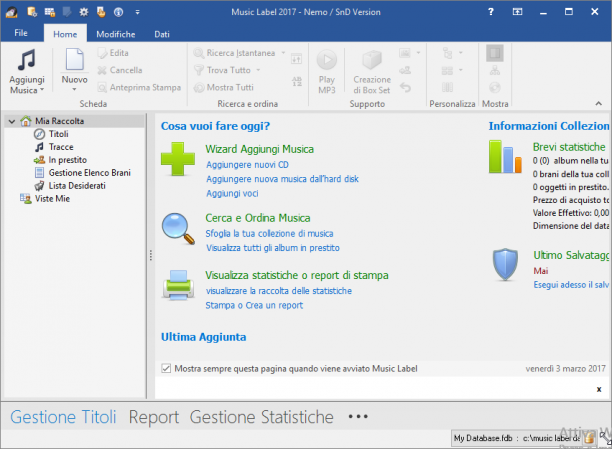The width and height of the screenshot is (612, 449).
Task: Click the green plus Wizard Aggiungi Musica icon
Action: pyautogui.click(x=178, y=159)
